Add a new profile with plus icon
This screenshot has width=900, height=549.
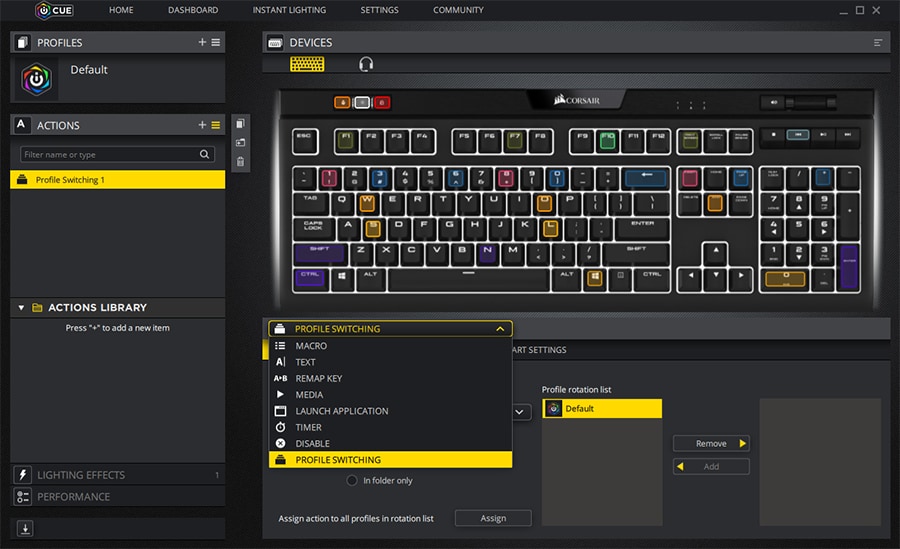202,42
